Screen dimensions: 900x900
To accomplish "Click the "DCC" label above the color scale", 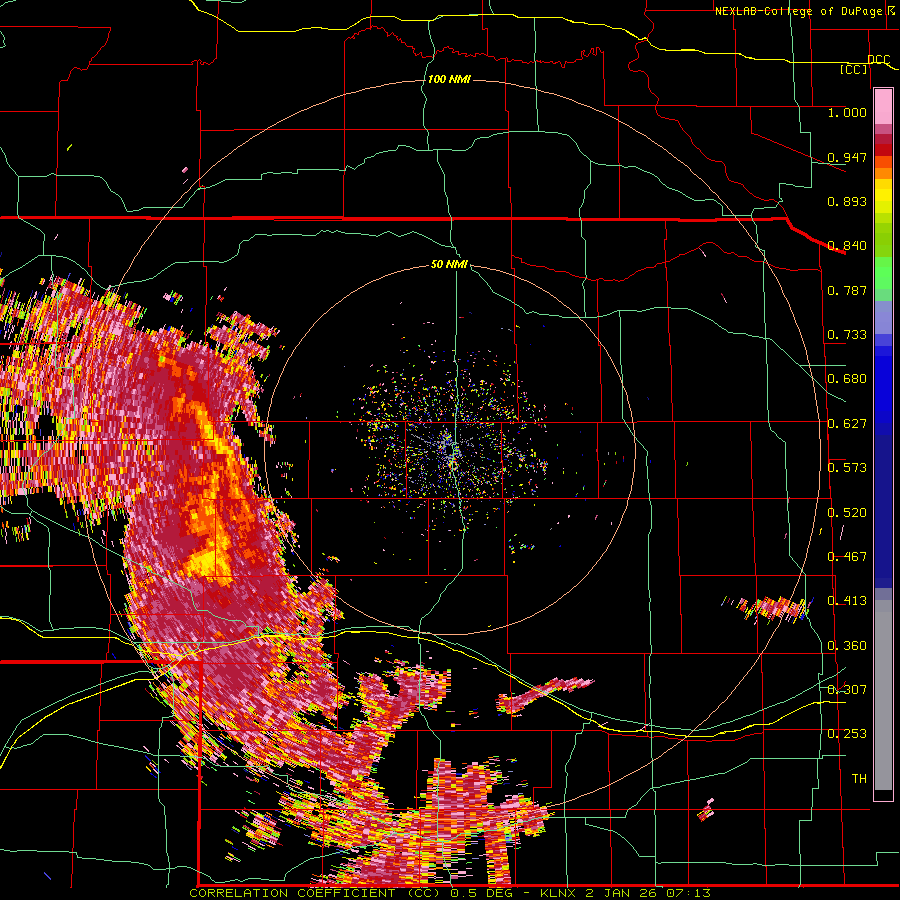I will tap(878, 60).
